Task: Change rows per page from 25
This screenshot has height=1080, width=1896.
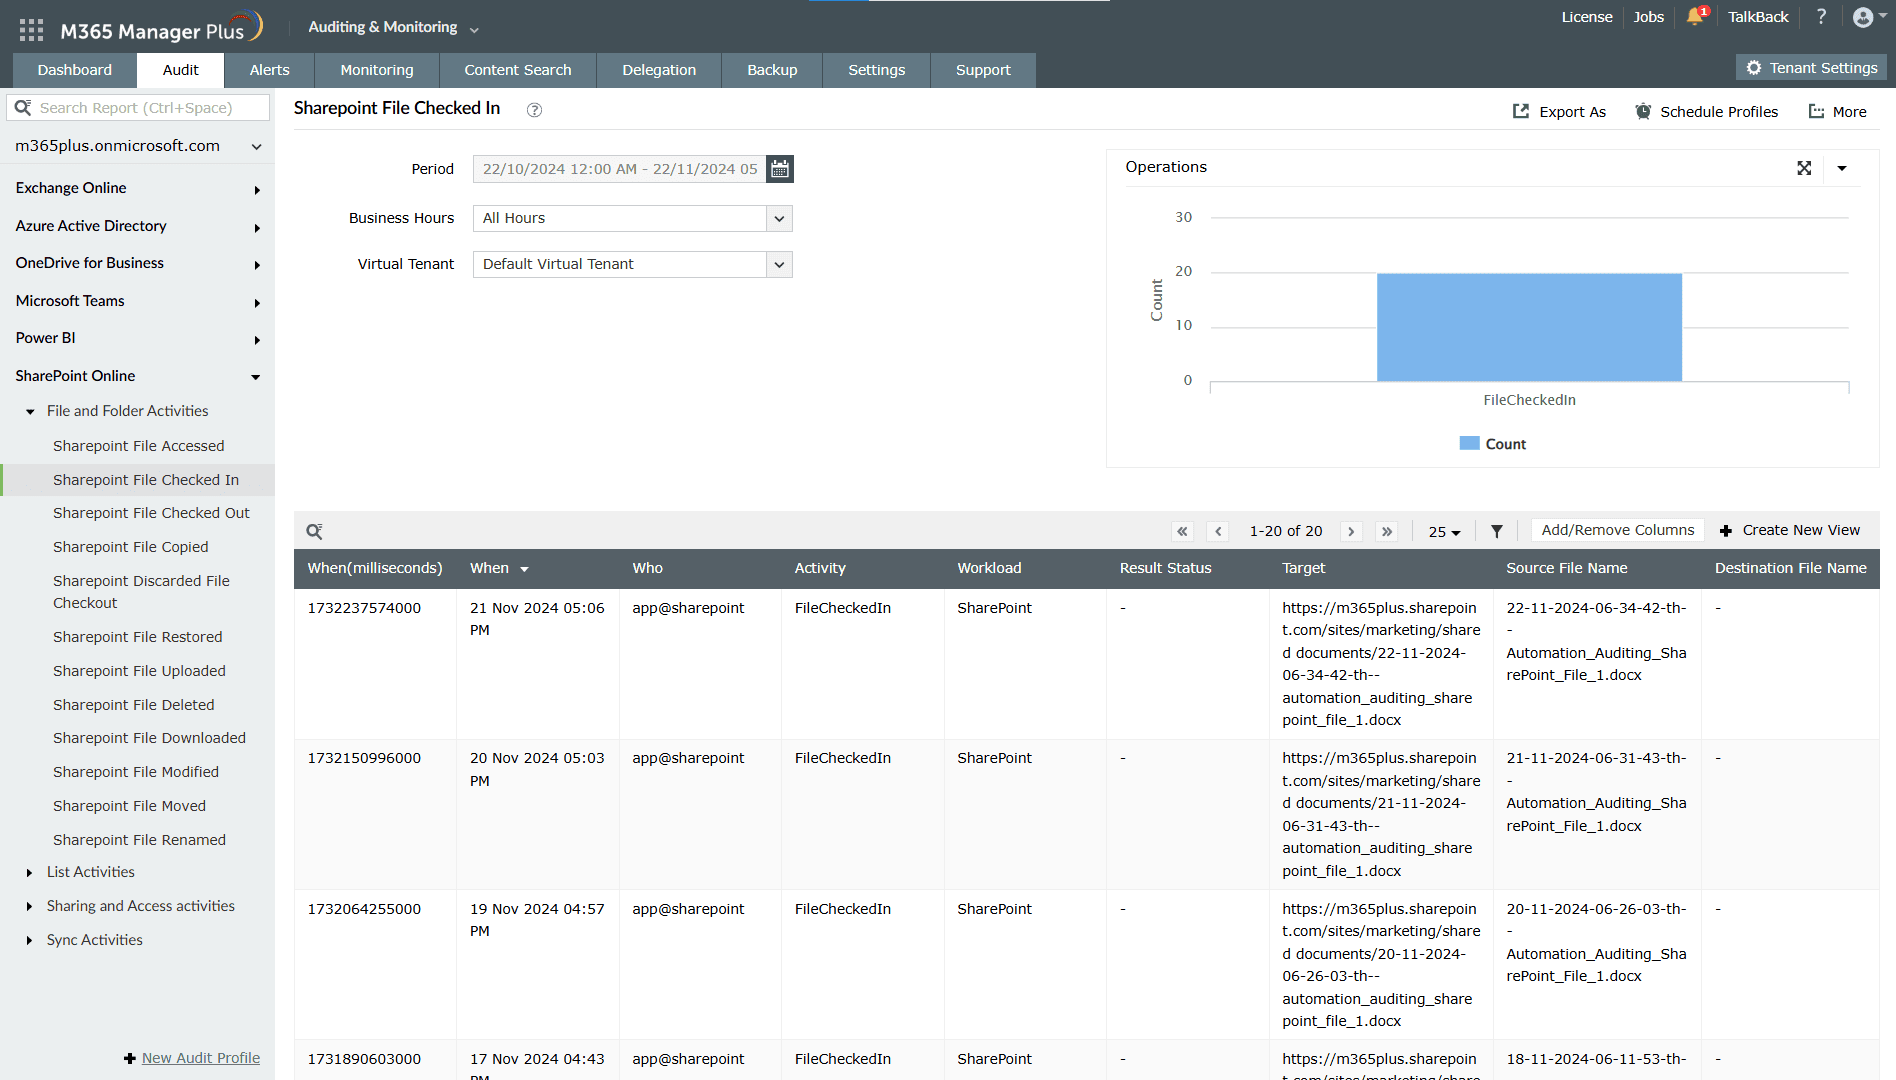Action: click(1444, 532)
